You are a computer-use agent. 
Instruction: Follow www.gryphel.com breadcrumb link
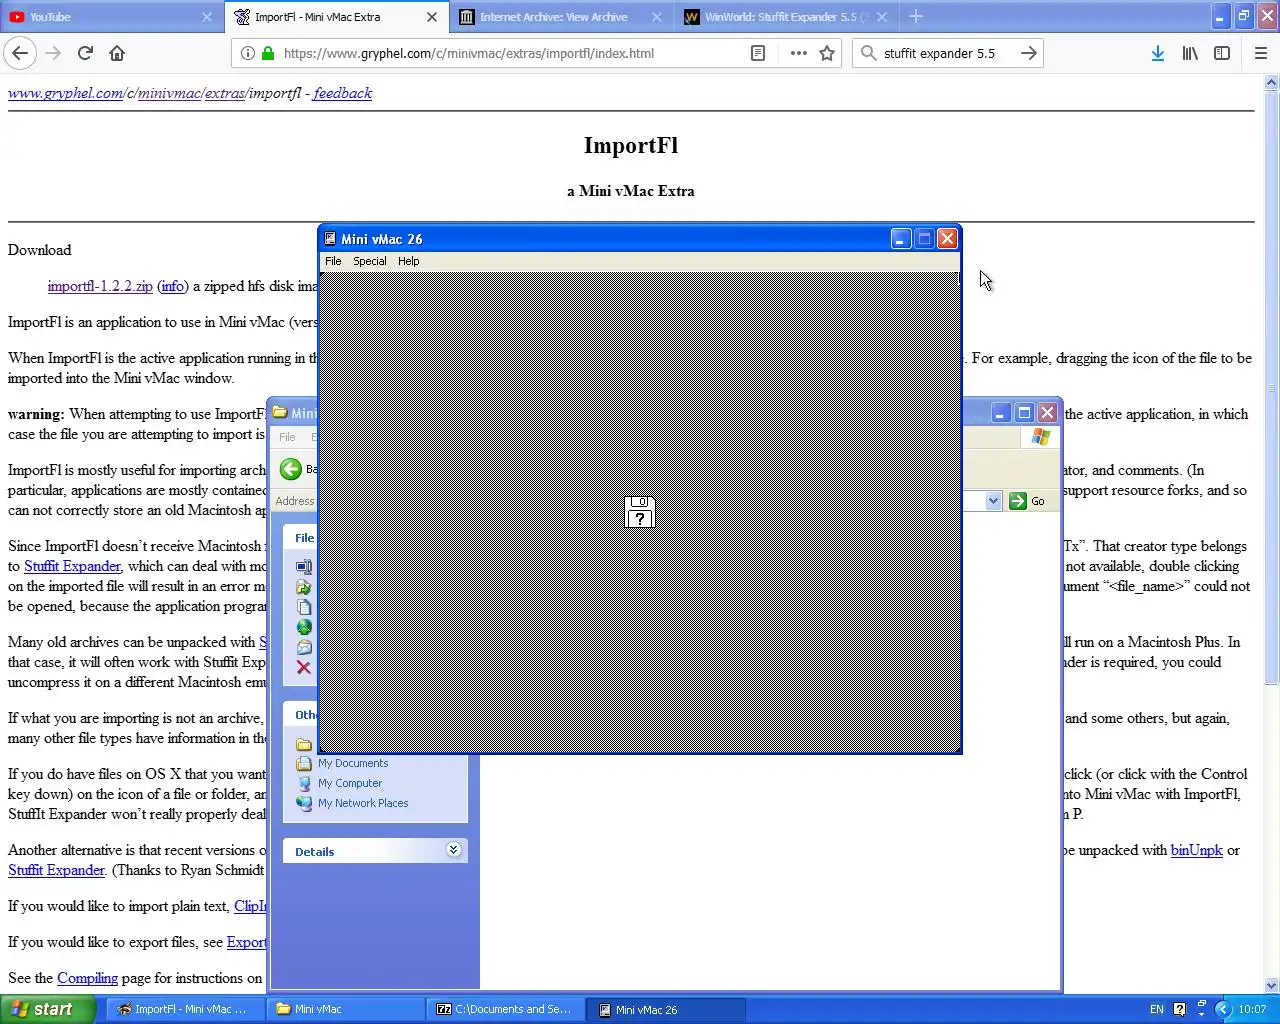pos(66,93)
